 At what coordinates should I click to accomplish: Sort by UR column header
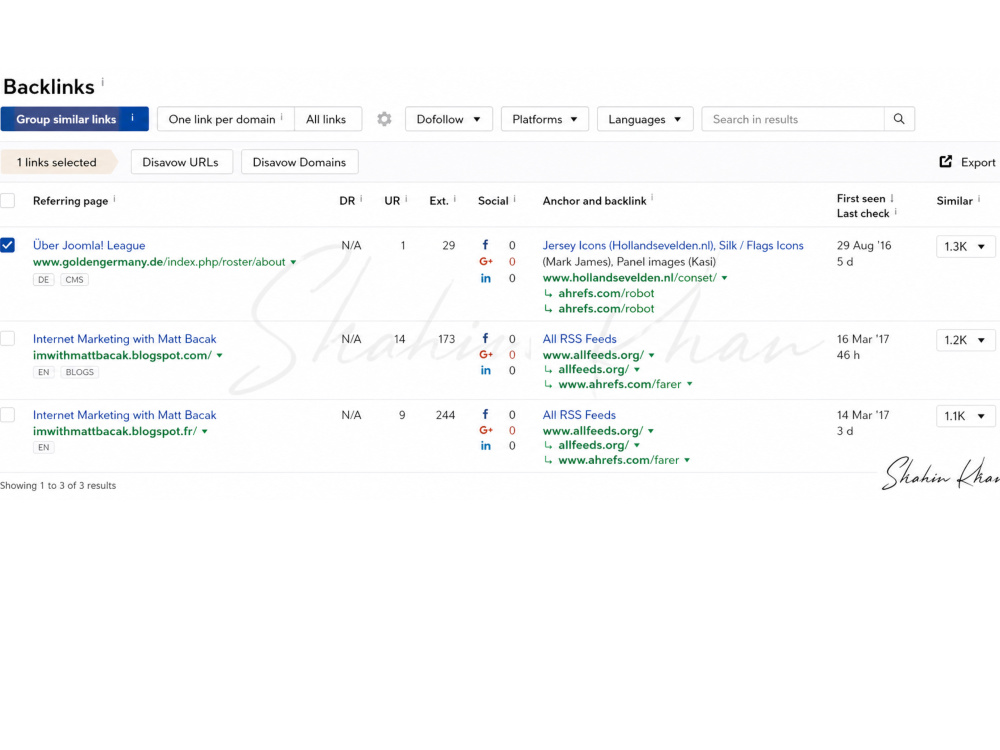coord(392,201)
